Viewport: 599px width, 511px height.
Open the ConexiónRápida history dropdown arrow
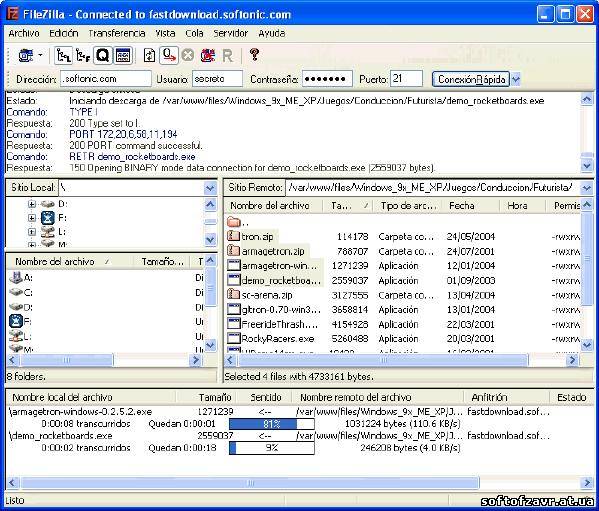click(515, 79)
